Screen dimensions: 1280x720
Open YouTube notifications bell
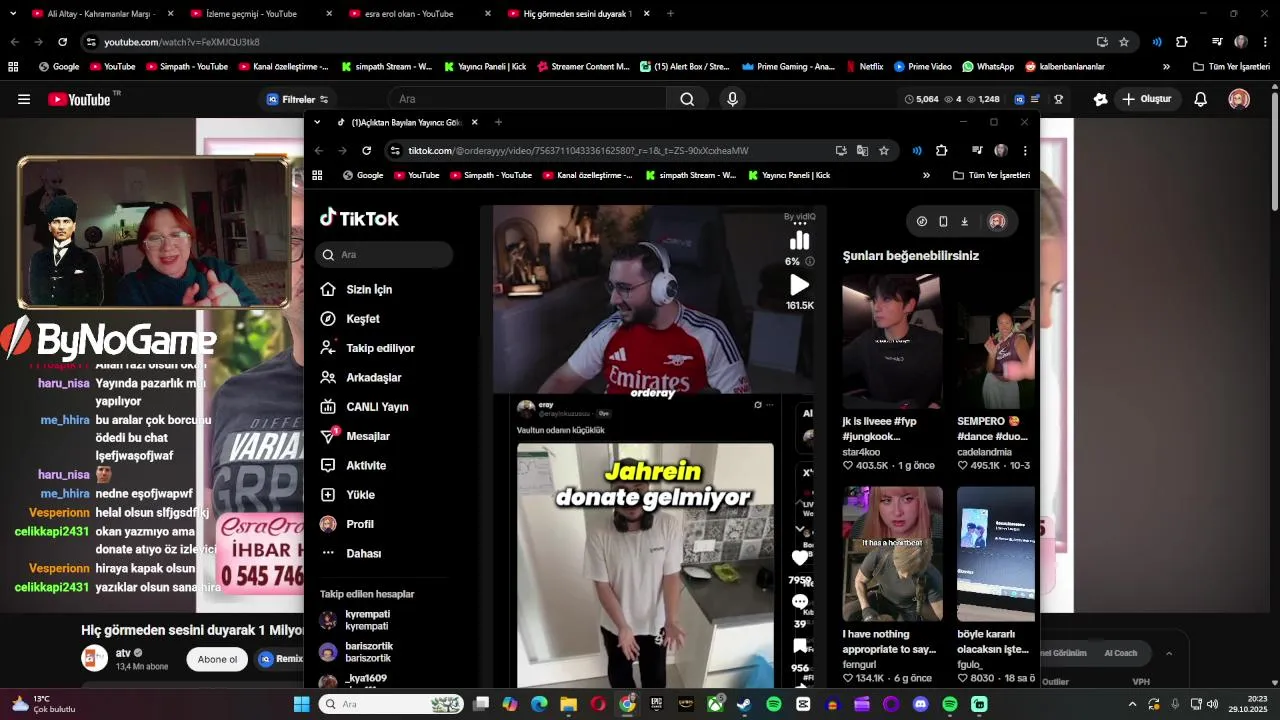click(x=1201, y=99)
